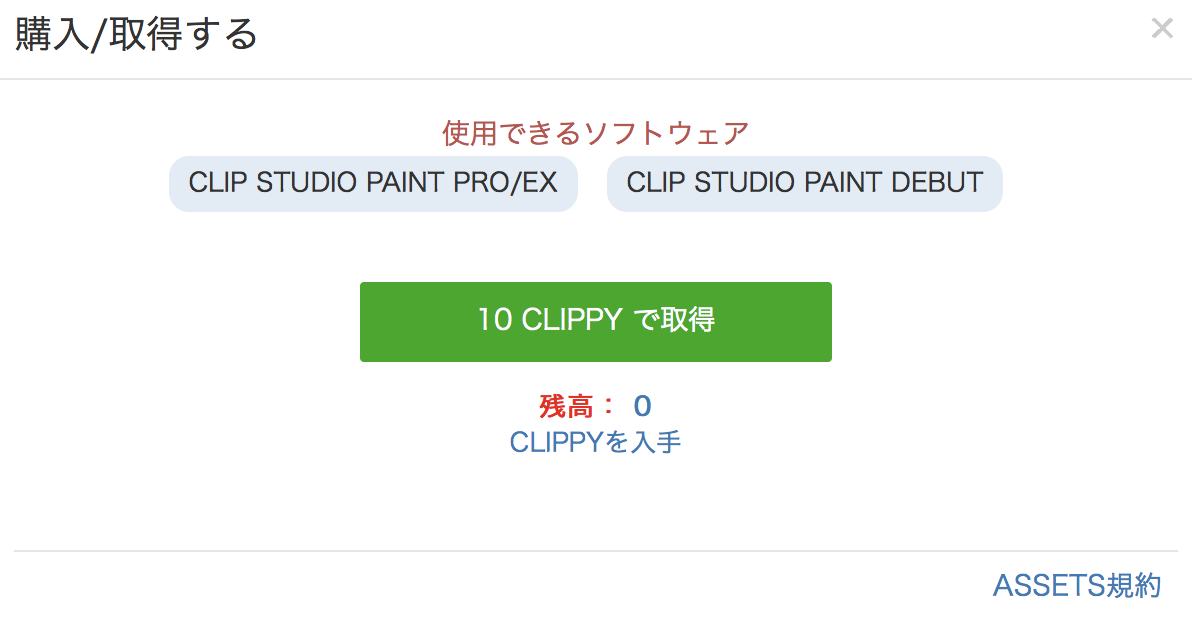The height and width of the screenshot is (634, 1192).
Task: Click the 残高 balance label
Action: click(x=566, y=406)
